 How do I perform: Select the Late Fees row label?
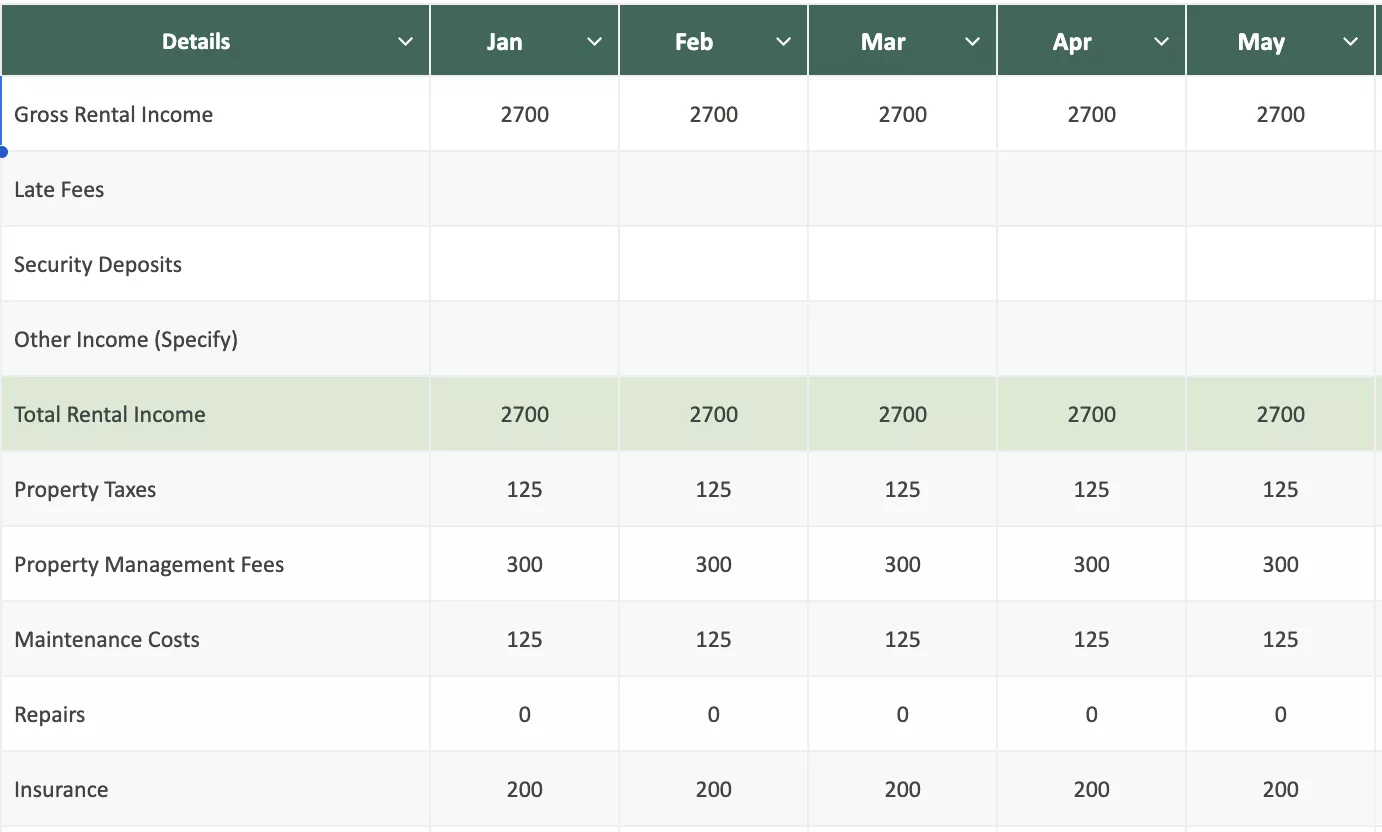pos(58,189)
